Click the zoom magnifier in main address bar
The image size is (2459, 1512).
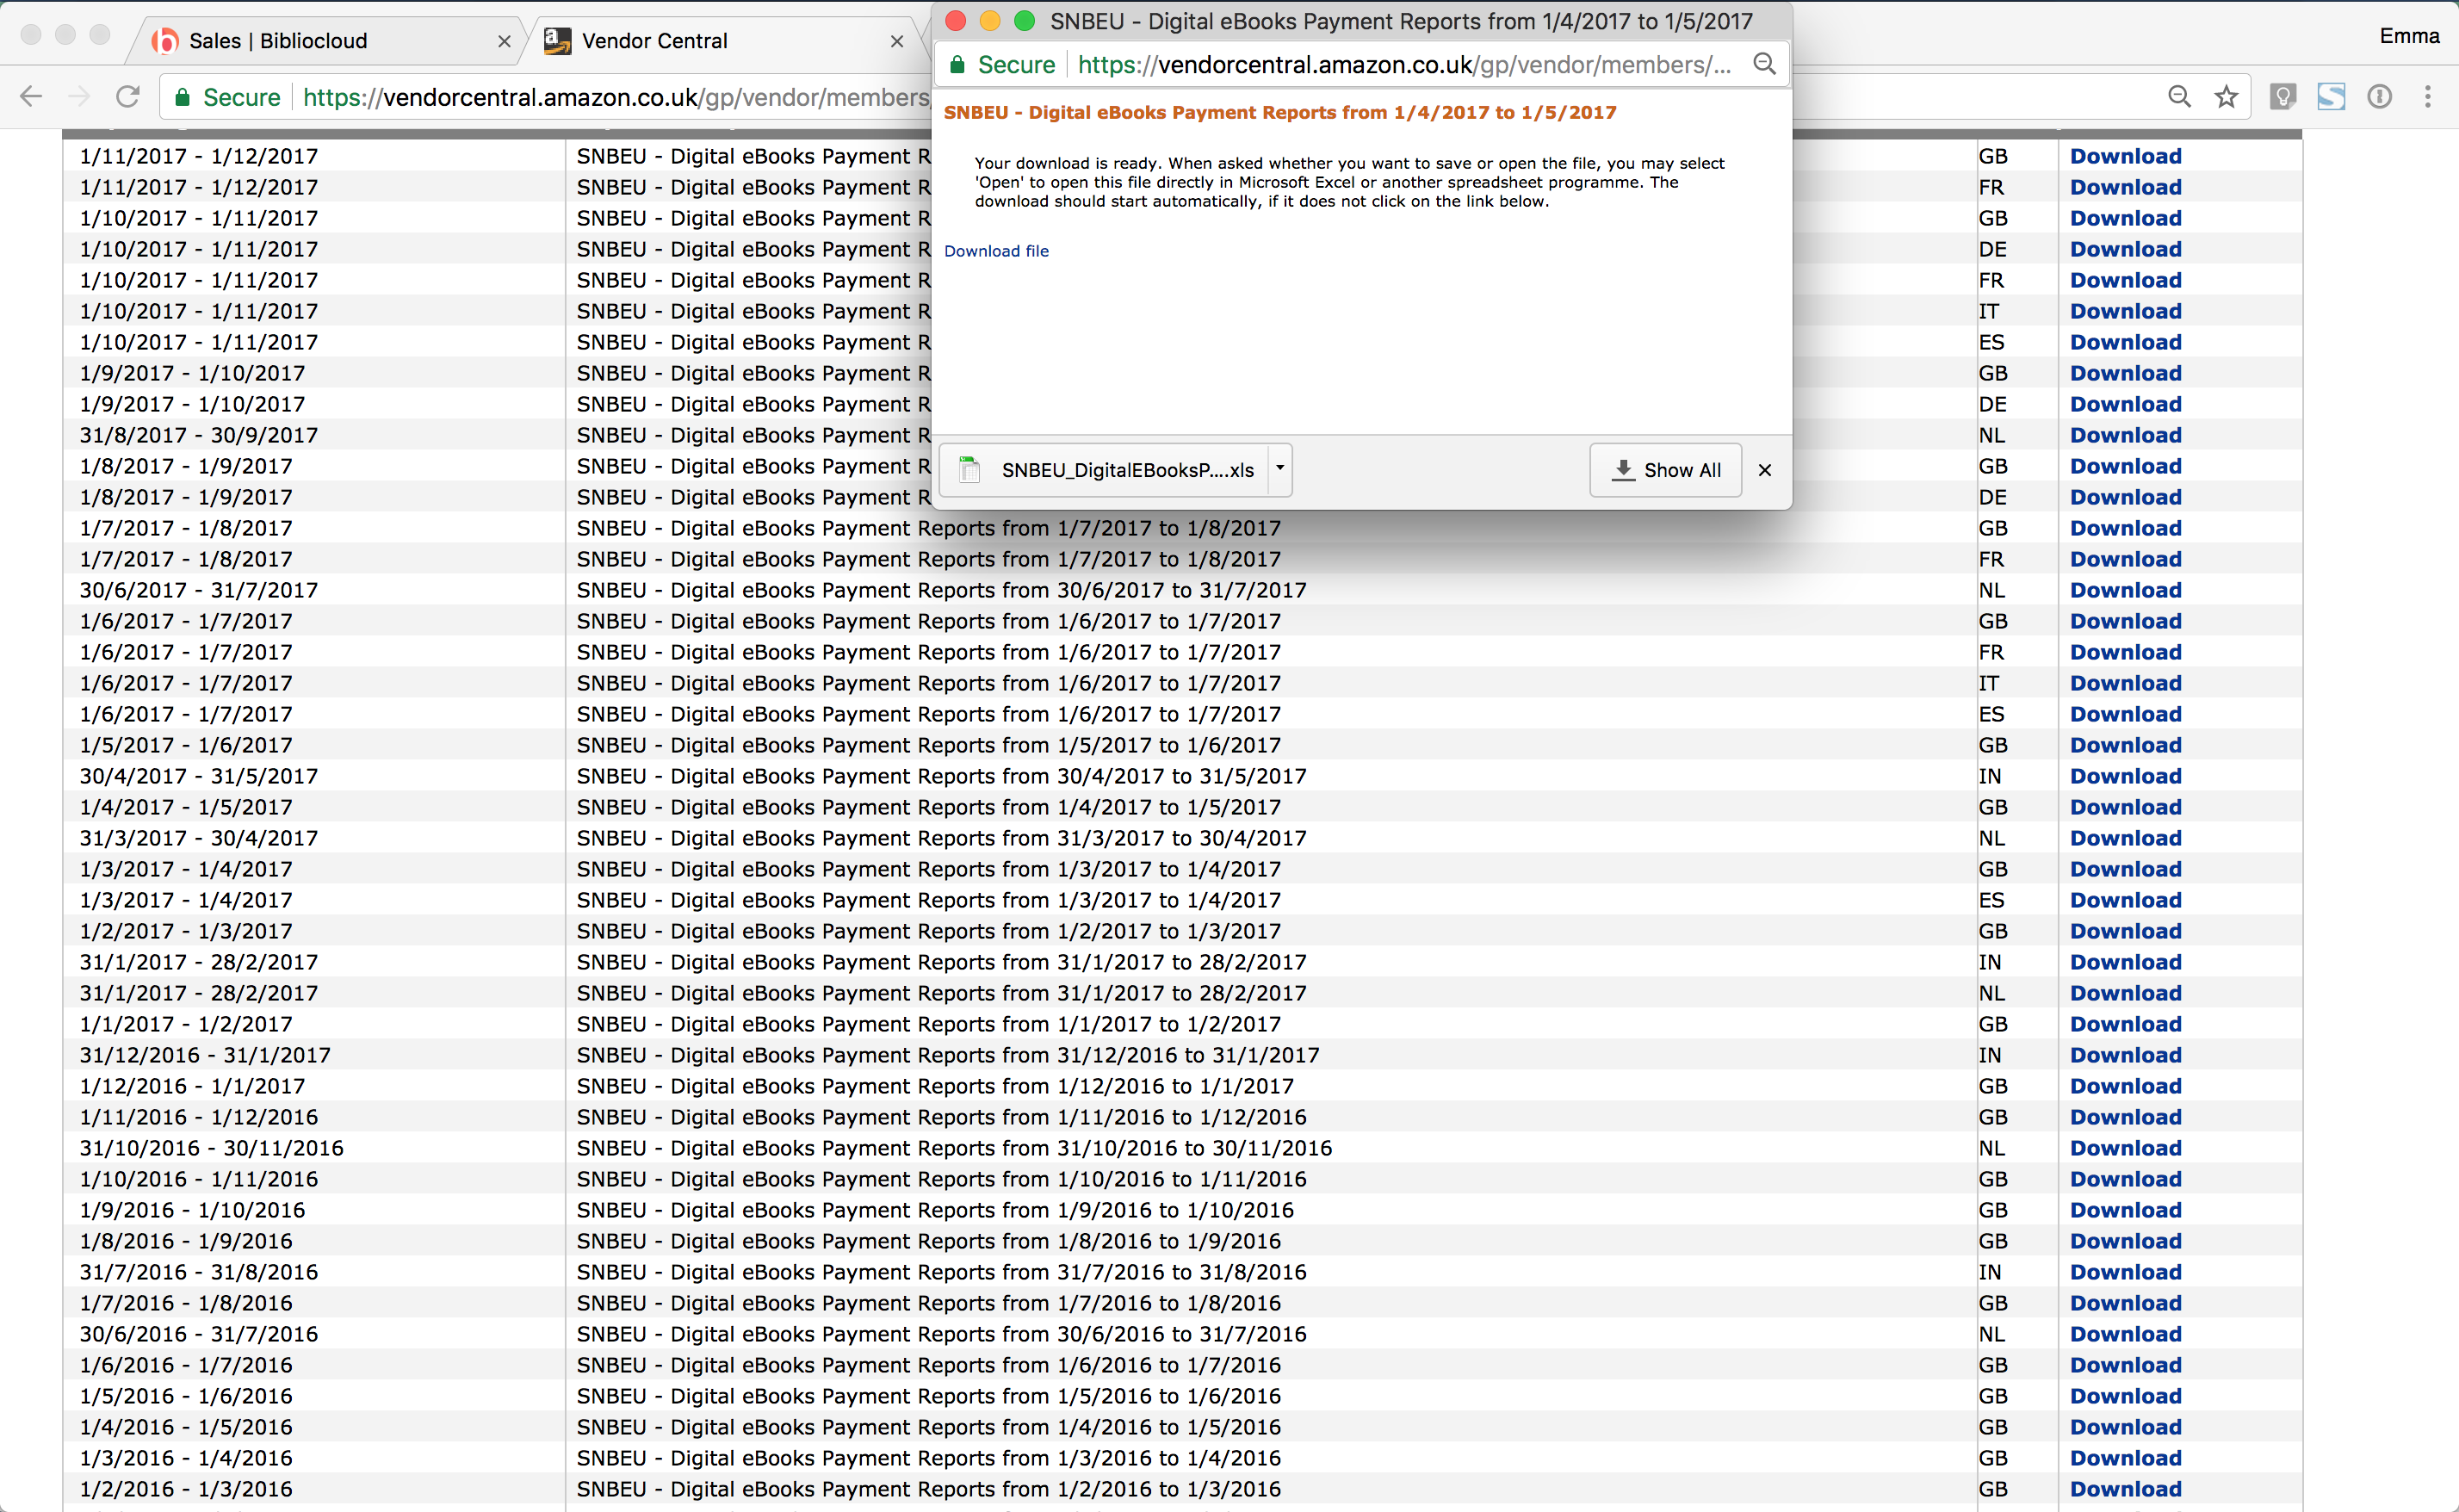click(x=2179, y=97)
